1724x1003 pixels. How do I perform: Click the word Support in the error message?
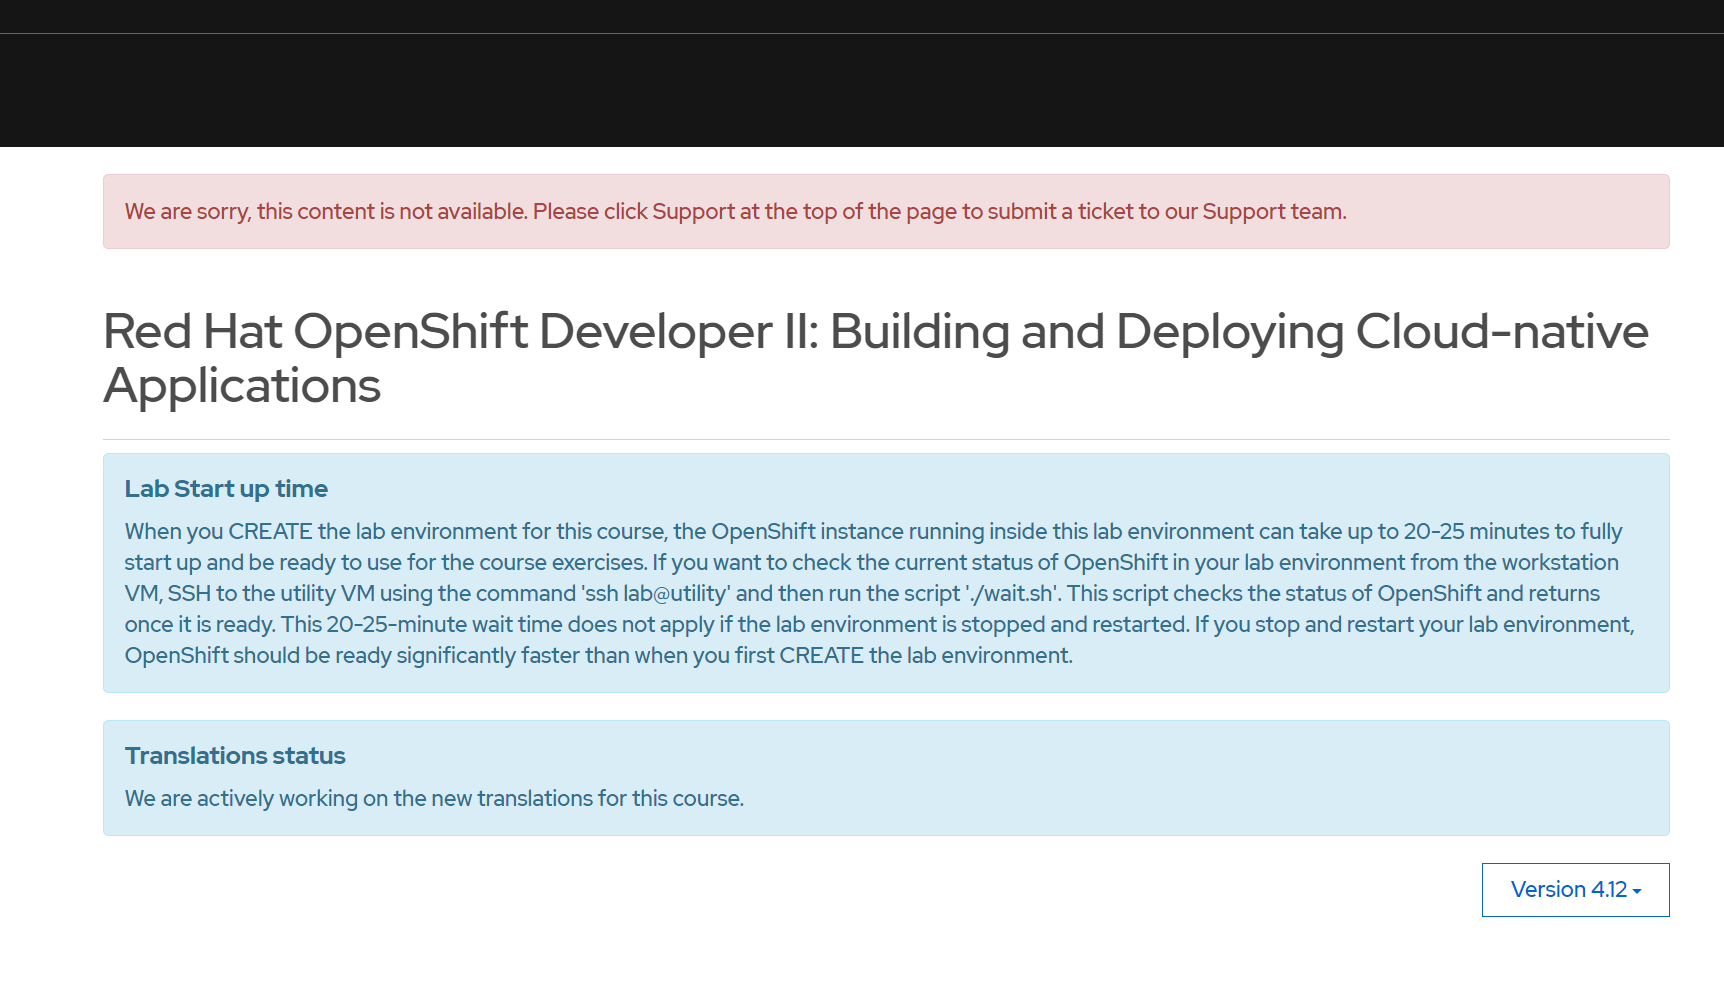(x=693, y=212)
